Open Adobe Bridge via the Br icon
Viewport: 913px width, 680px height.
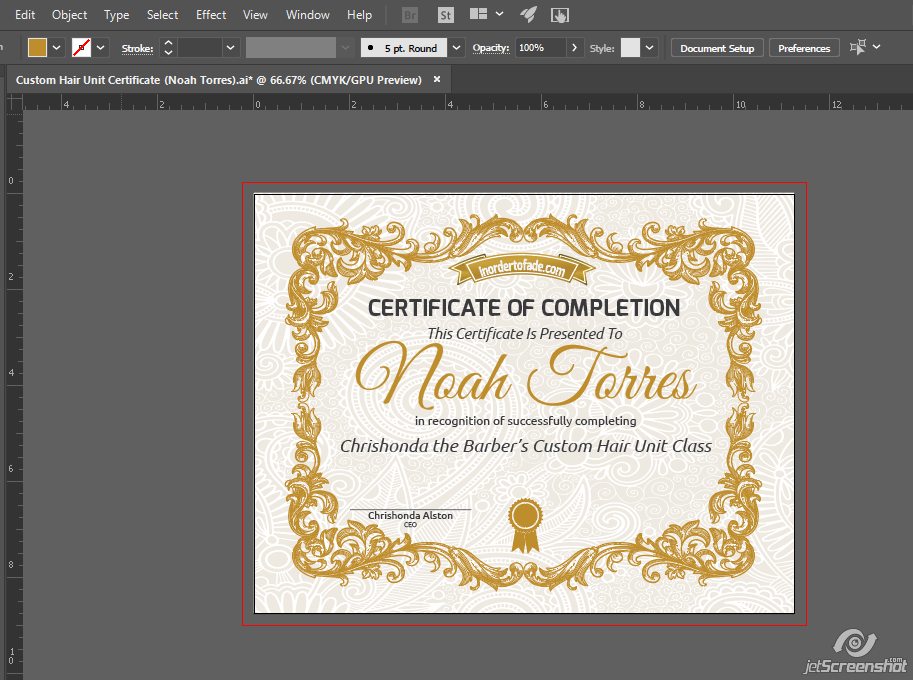coord(409,15)
